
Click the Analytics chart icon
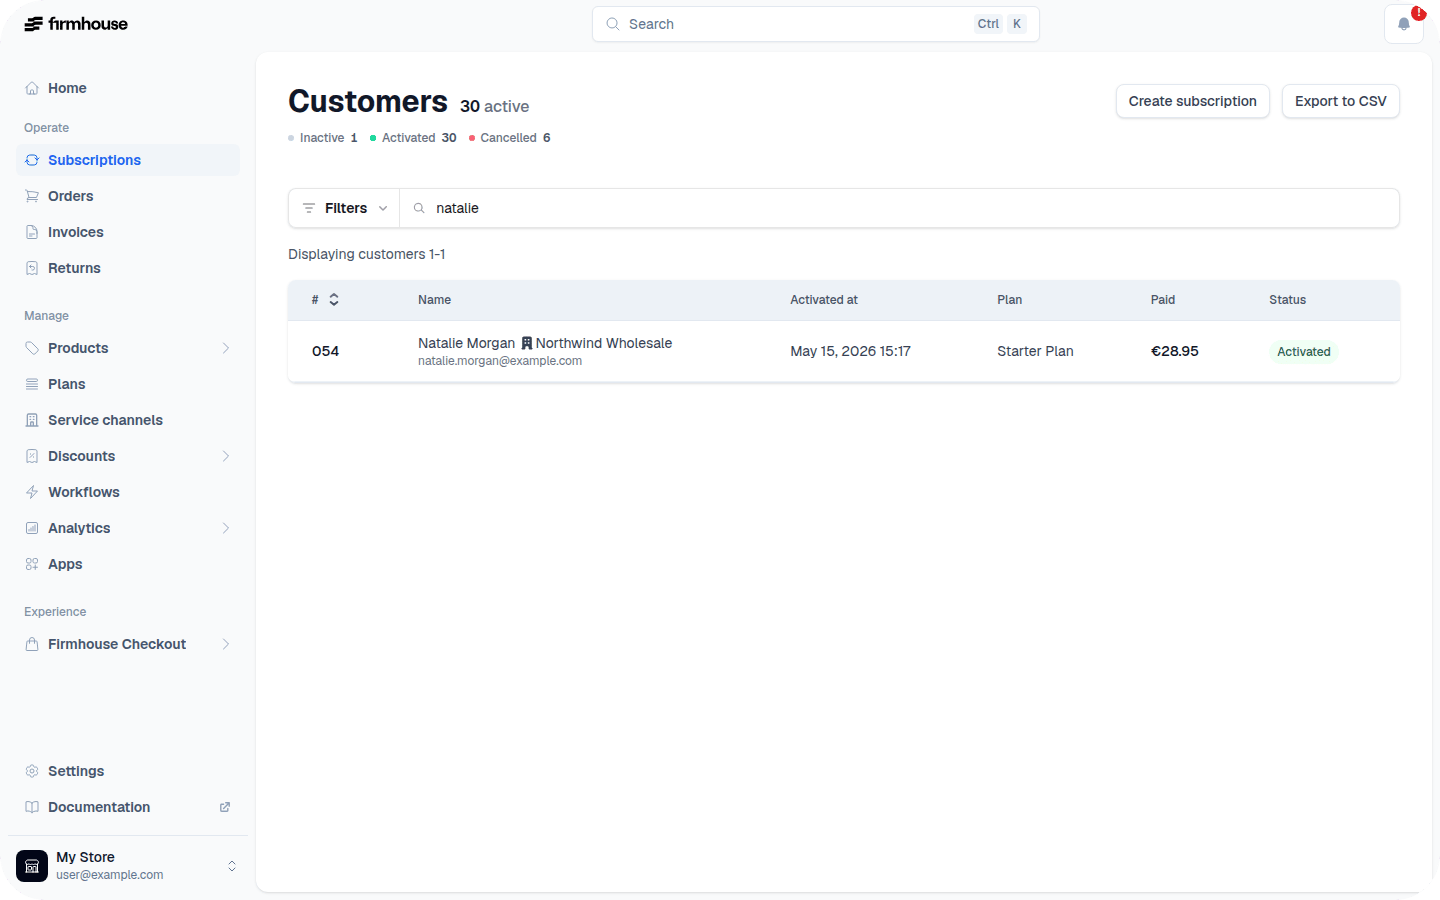point(32,528)
